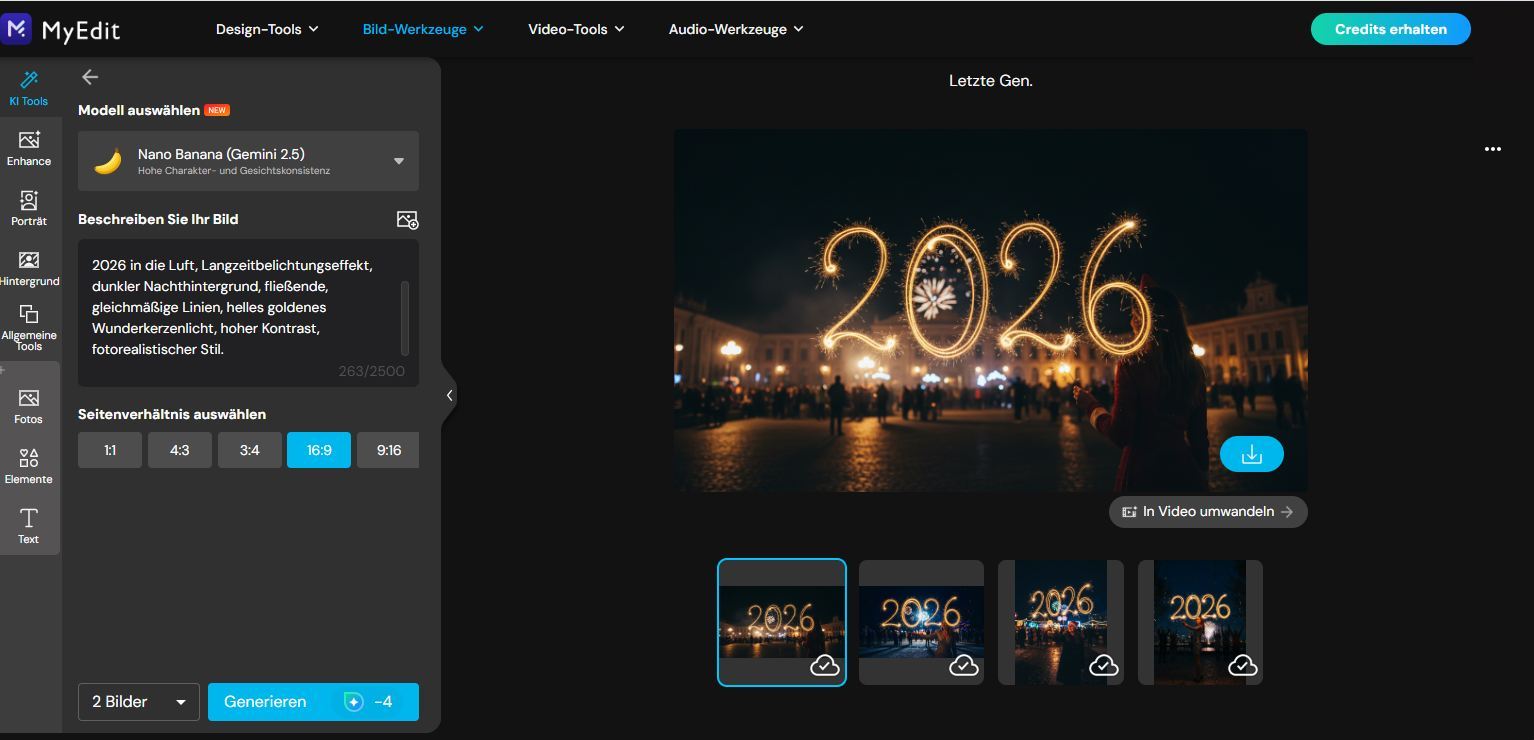Select the Elemente panel icon
1534x740 pixels.
point(28,464)
